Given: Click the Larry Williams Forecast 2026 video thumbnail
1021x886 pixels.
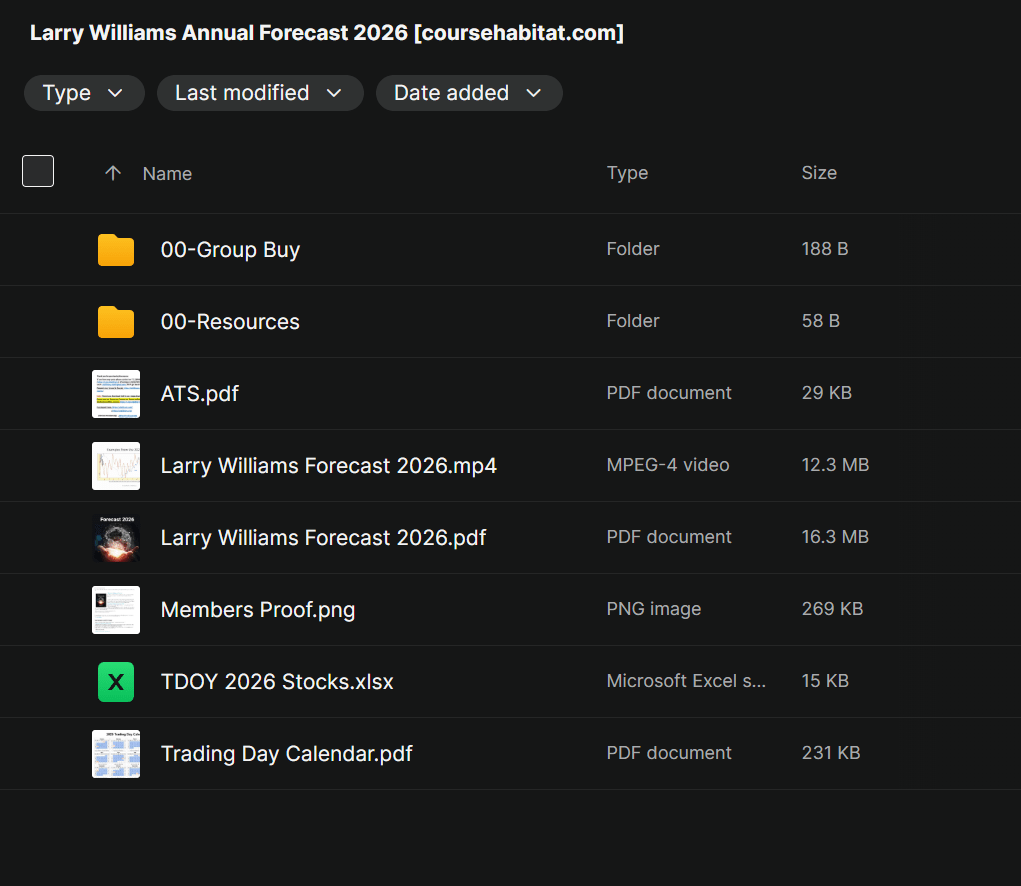Looking at the screenshot, I should [115, 465].
